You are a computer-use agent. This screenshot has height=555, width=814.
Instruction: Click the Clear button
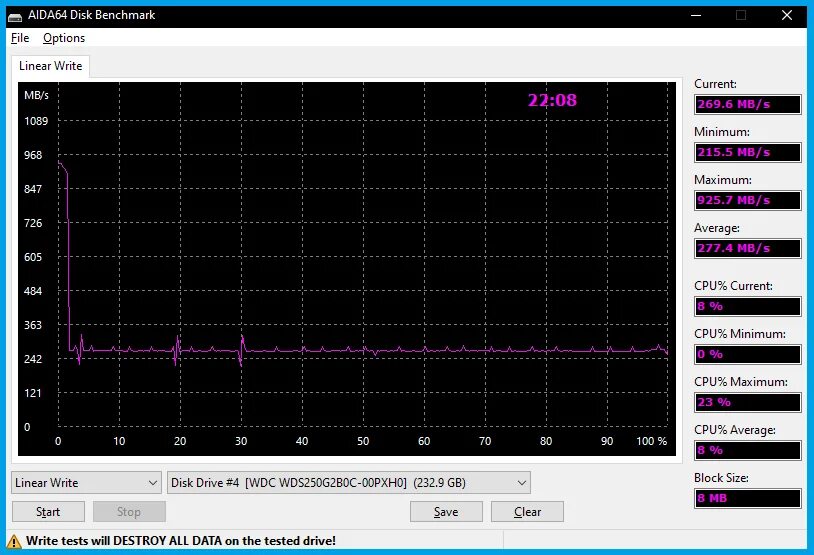[x=527, y=512]
